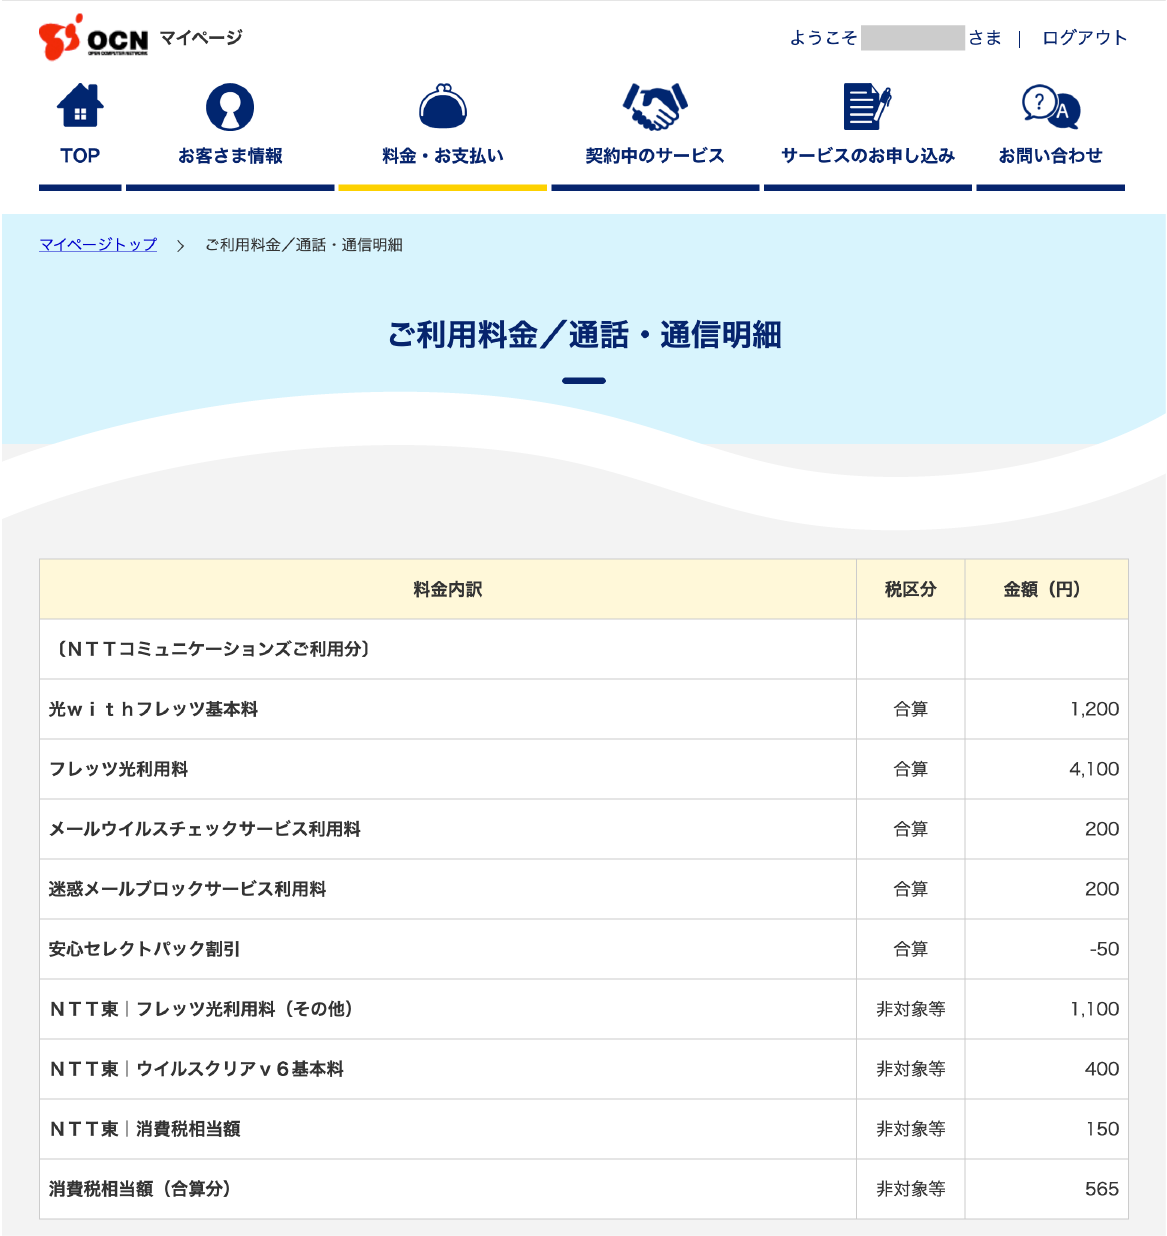This screenshot has height=1236, width=1167.
Task: Click メールウイルスチェックサービス利用料 row label
Action: 205,829
